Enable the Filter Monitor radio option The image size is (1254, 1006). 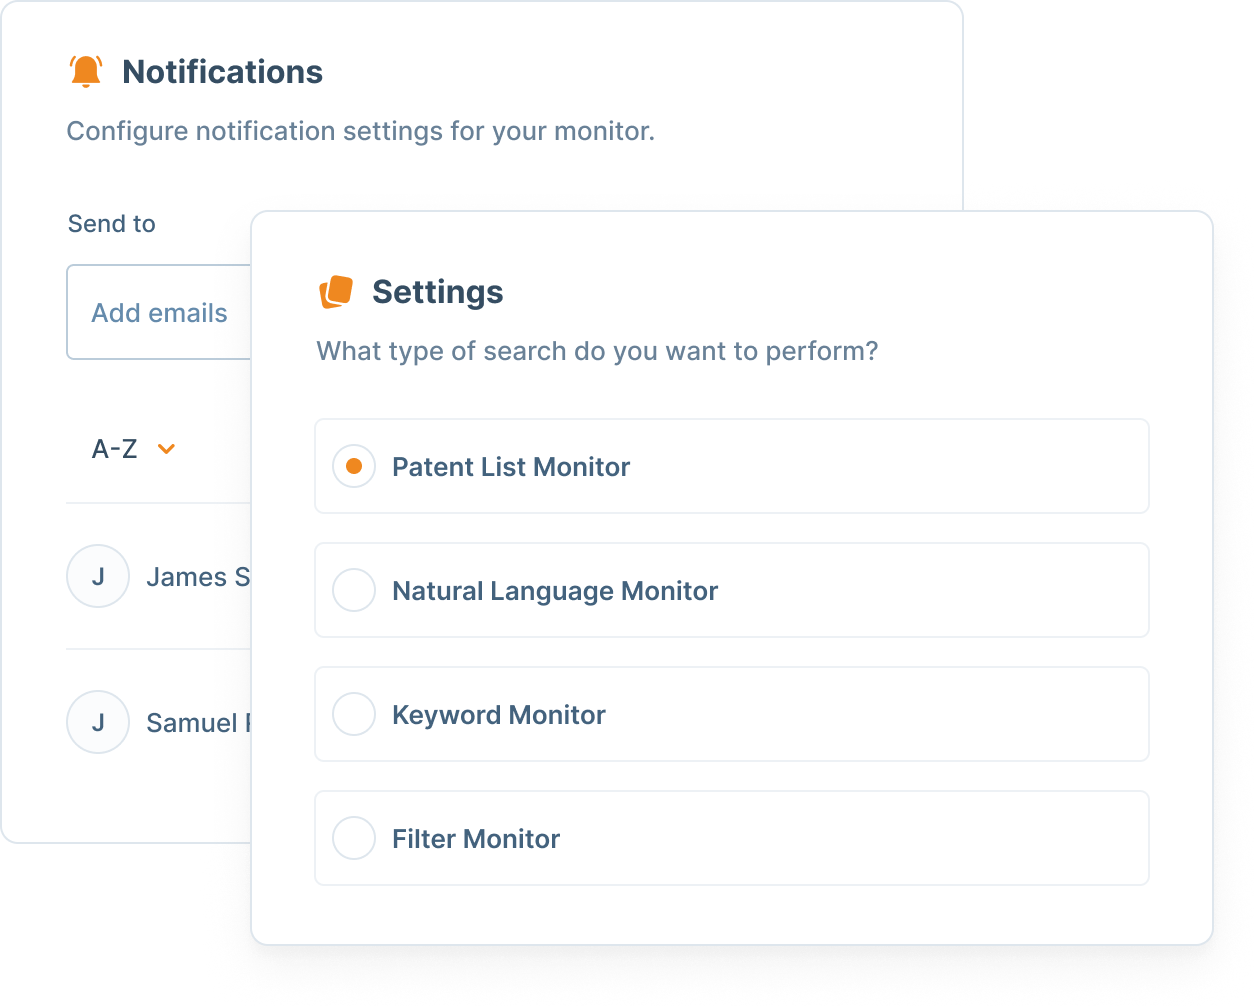point(353,838)
